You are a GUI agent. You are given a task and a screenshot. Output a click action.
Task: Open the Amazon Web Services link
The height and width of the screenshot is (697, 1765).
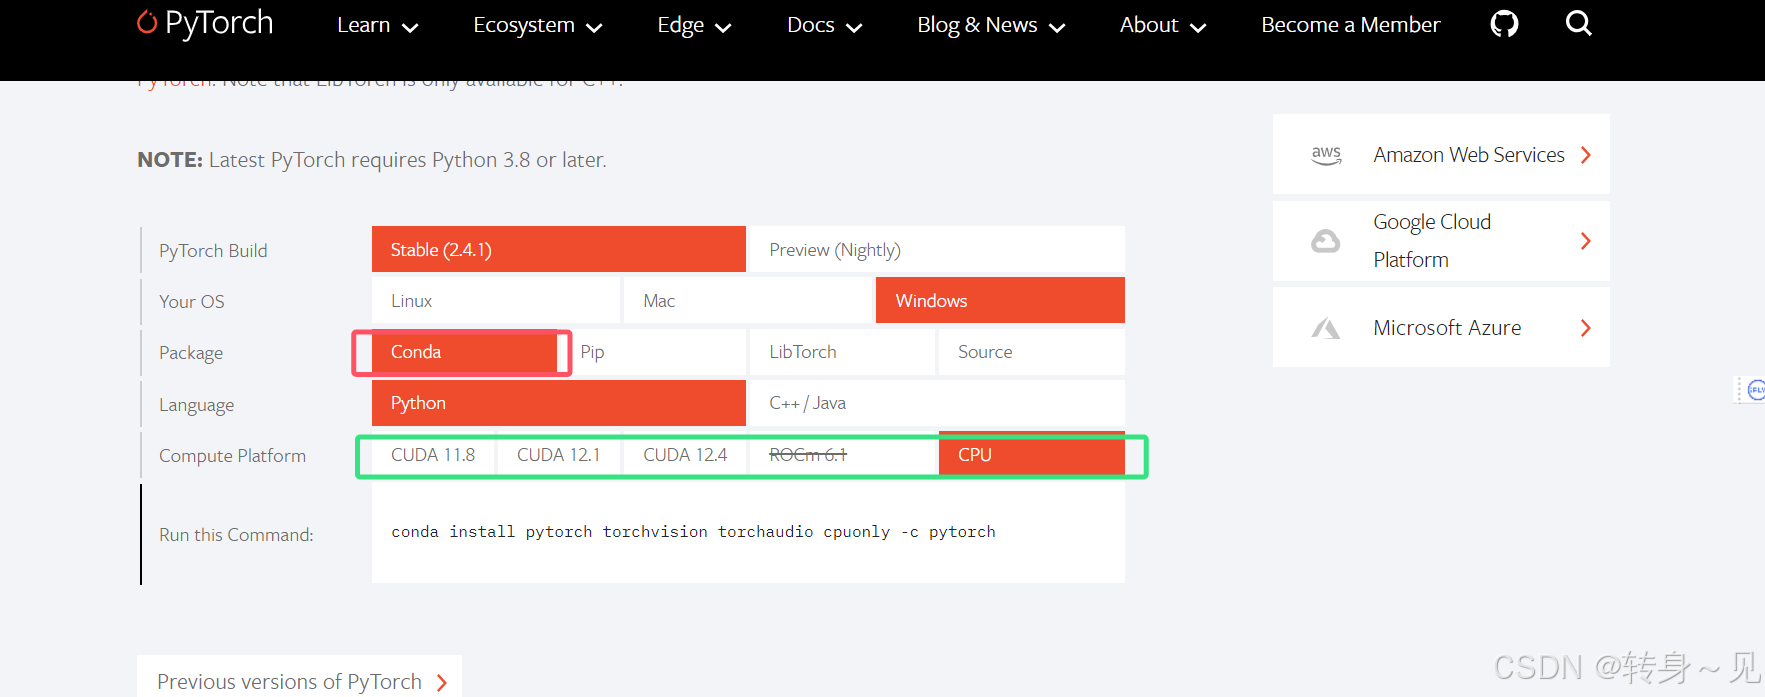click(x=1441, y=155)
